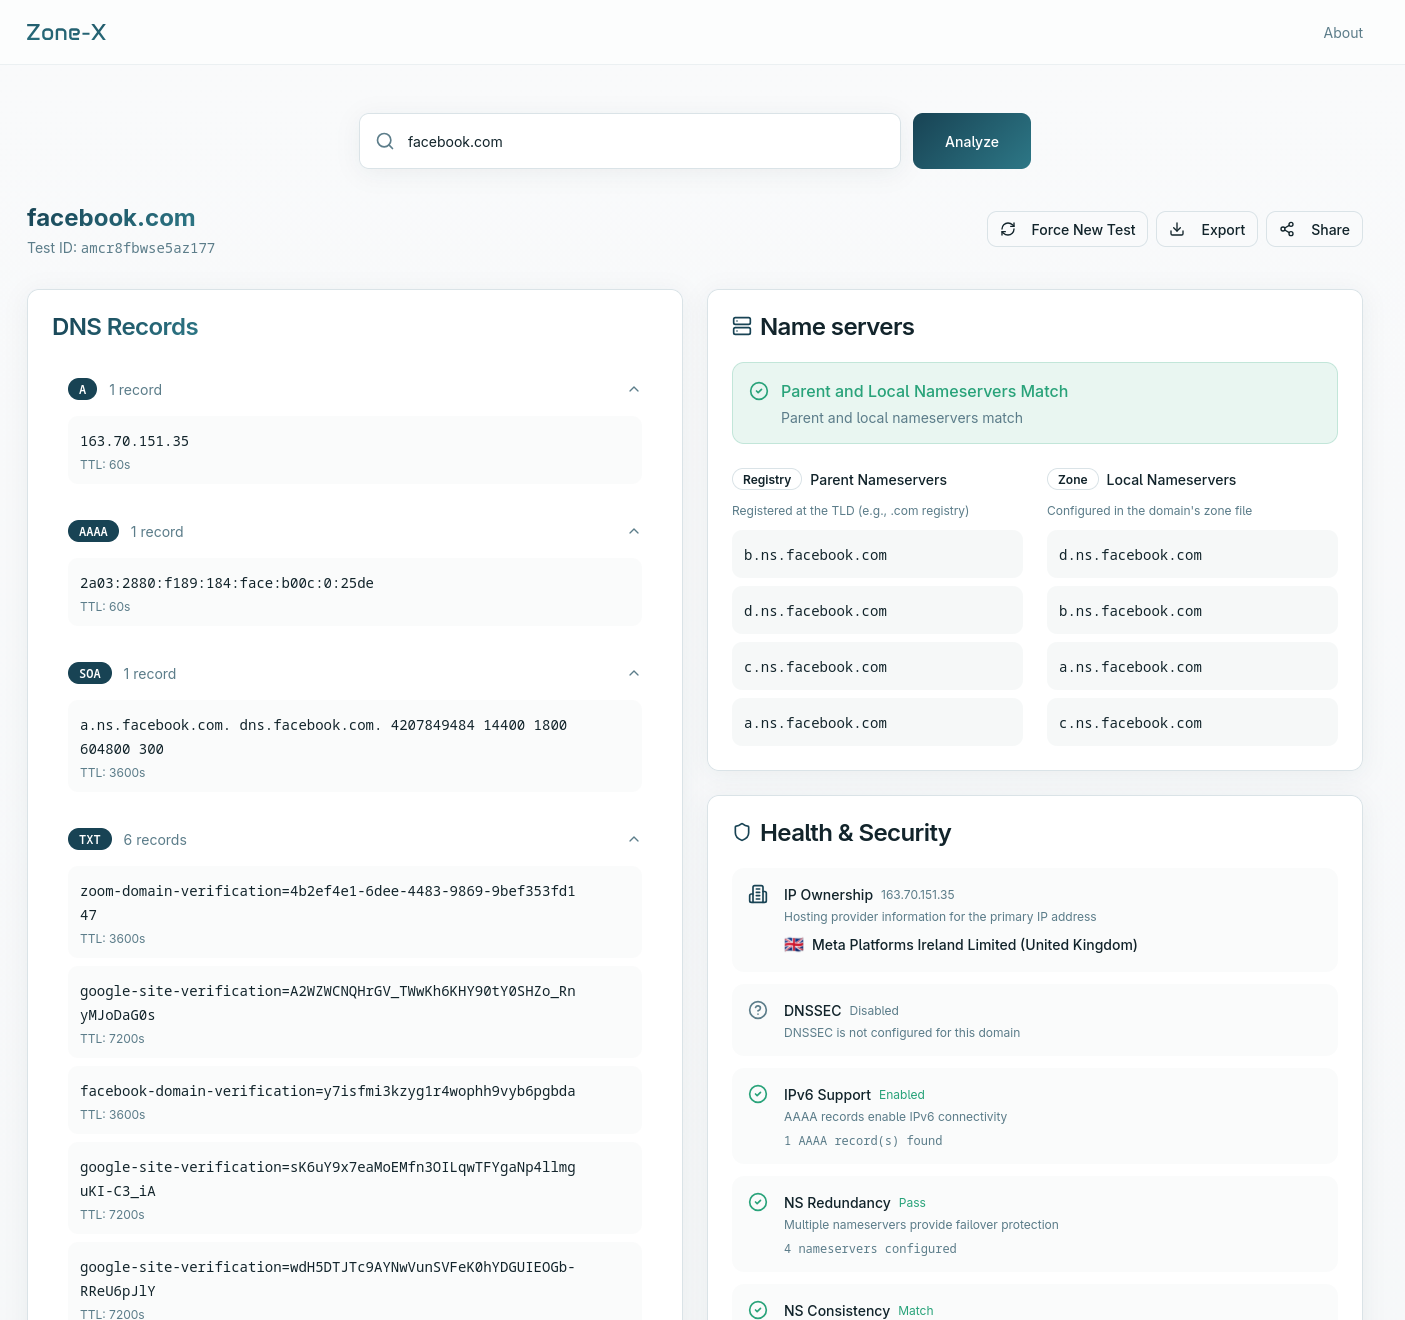Click the Export download icon
The width and height of the screenshot is (1405, 1320).
point(1177,229)
